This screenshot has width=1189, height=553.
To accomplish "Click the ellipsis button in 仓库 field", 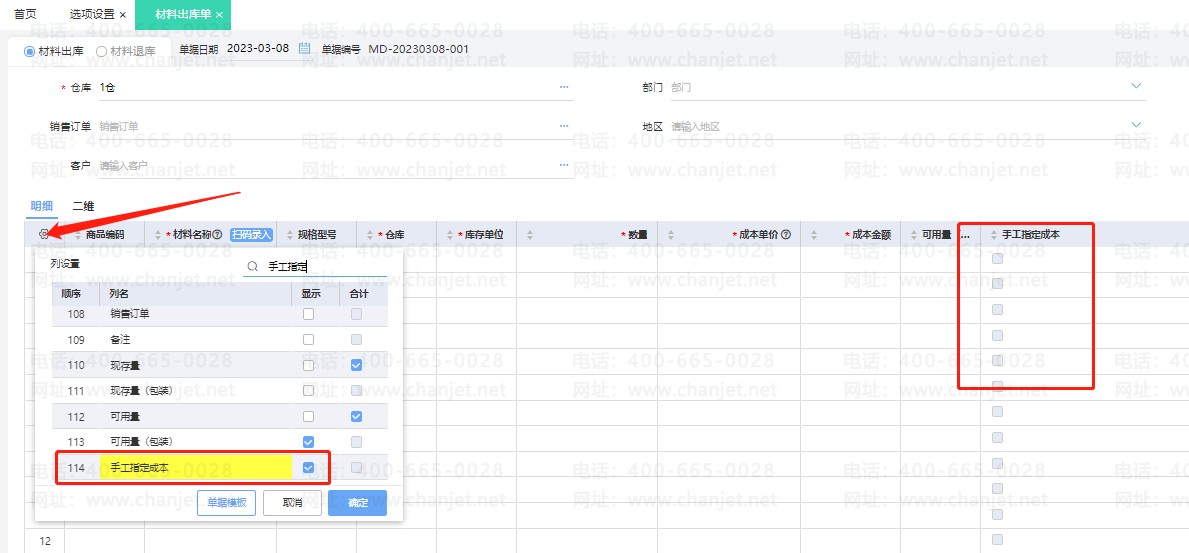I will pyautogui.click(x=564, y=87).
